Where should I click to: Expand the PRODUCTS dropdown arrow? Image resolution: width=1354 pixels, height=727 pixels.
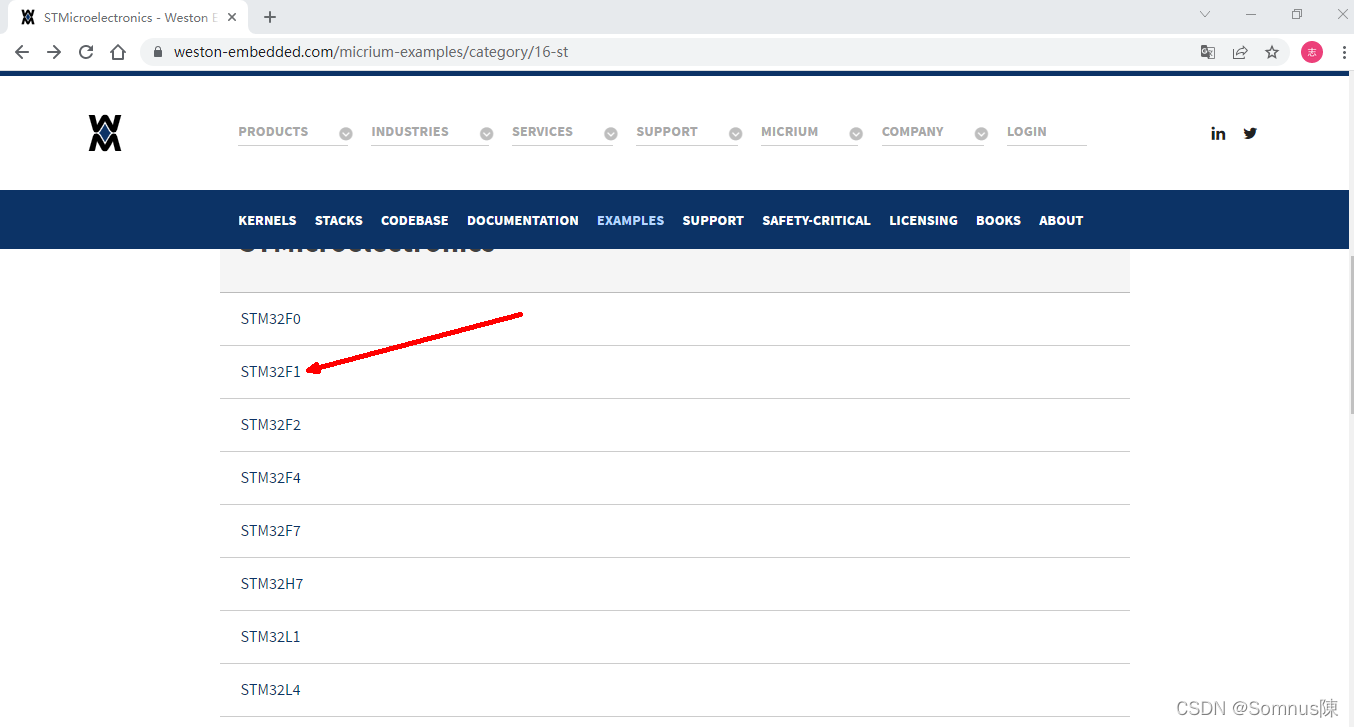click(x=345, y=133)
